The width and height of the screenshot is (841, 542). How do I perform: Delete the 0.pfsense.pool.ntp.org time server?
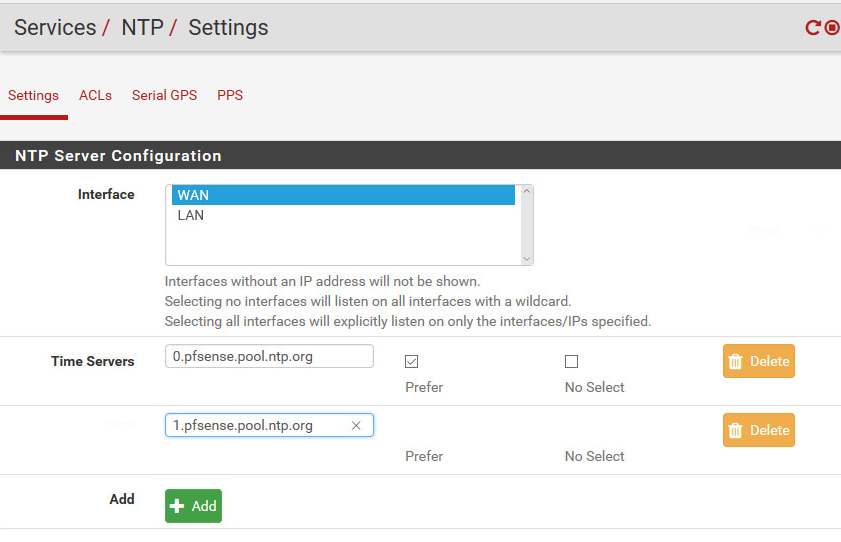coord(758,361)
